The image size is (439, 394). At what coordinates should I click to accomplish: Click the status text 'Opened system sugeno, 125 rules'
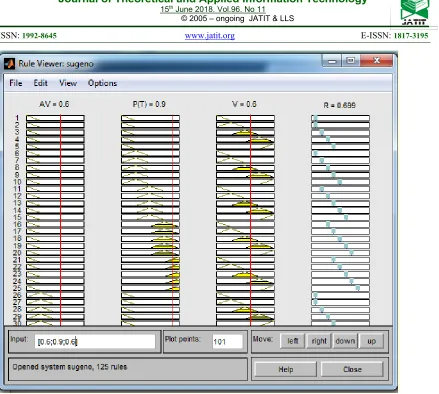(x=70, y=367)
